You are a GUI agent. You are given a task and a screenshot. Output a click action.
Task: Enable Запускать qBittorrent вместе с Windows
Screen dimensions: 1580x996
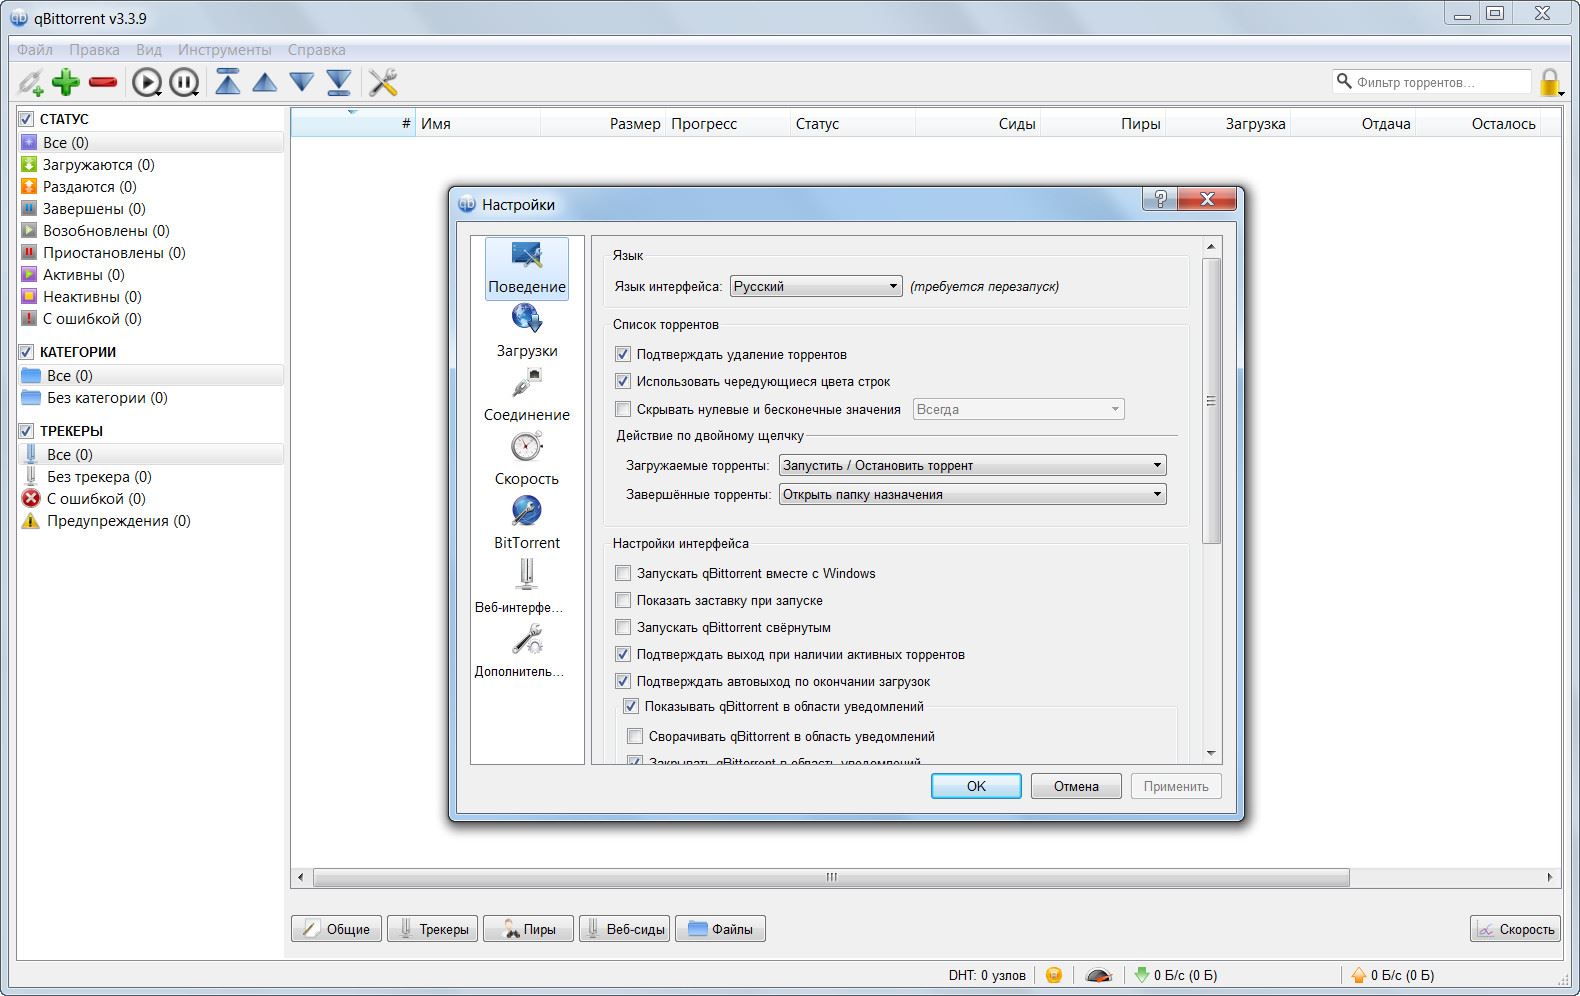[623, 573]
